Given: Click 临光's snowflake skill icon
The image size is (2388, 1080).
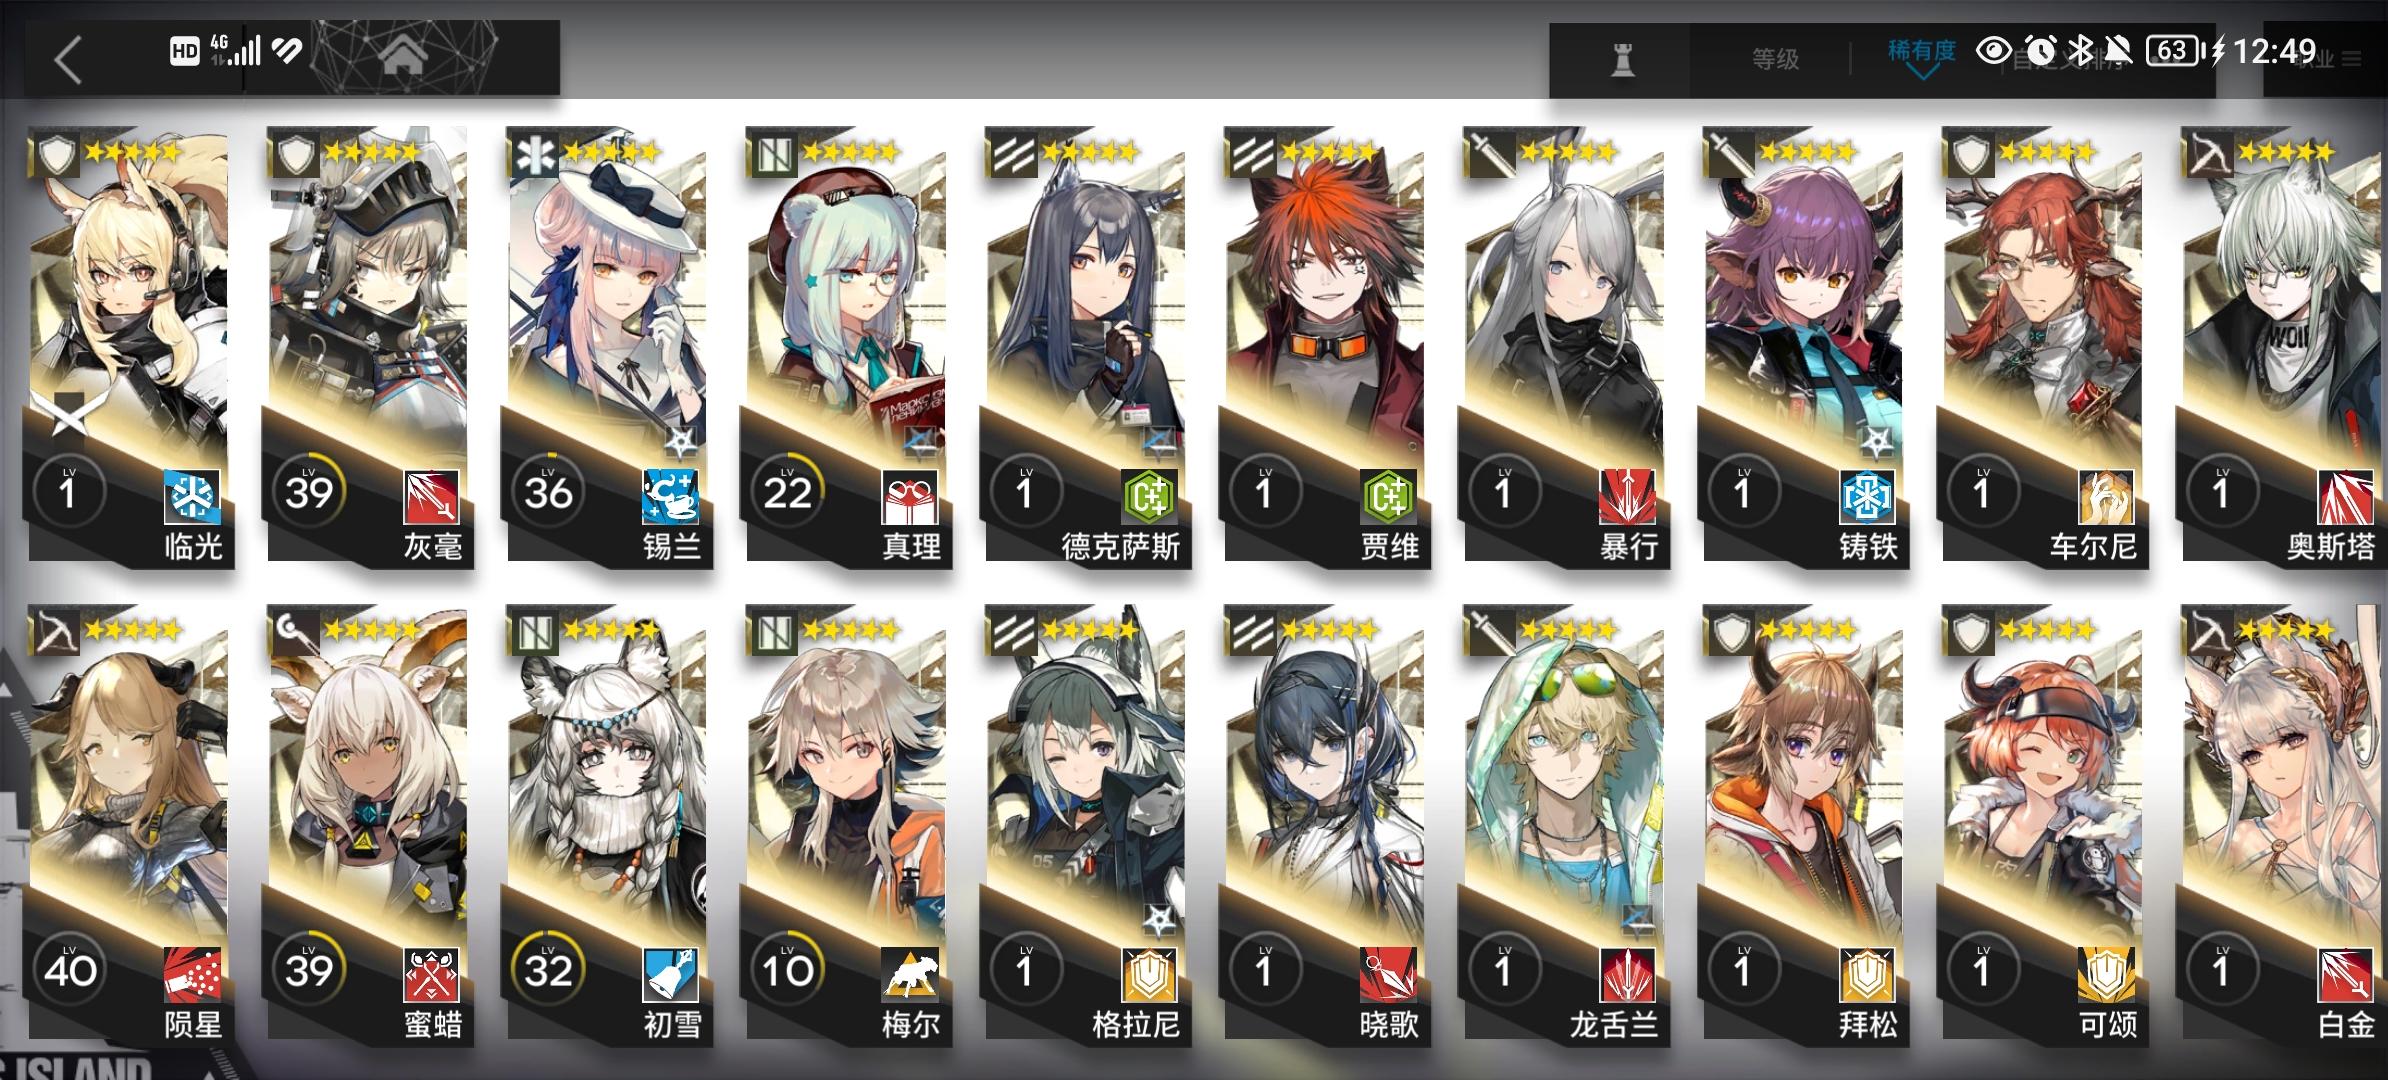Looking at the screenshot, I should (192, 497).
